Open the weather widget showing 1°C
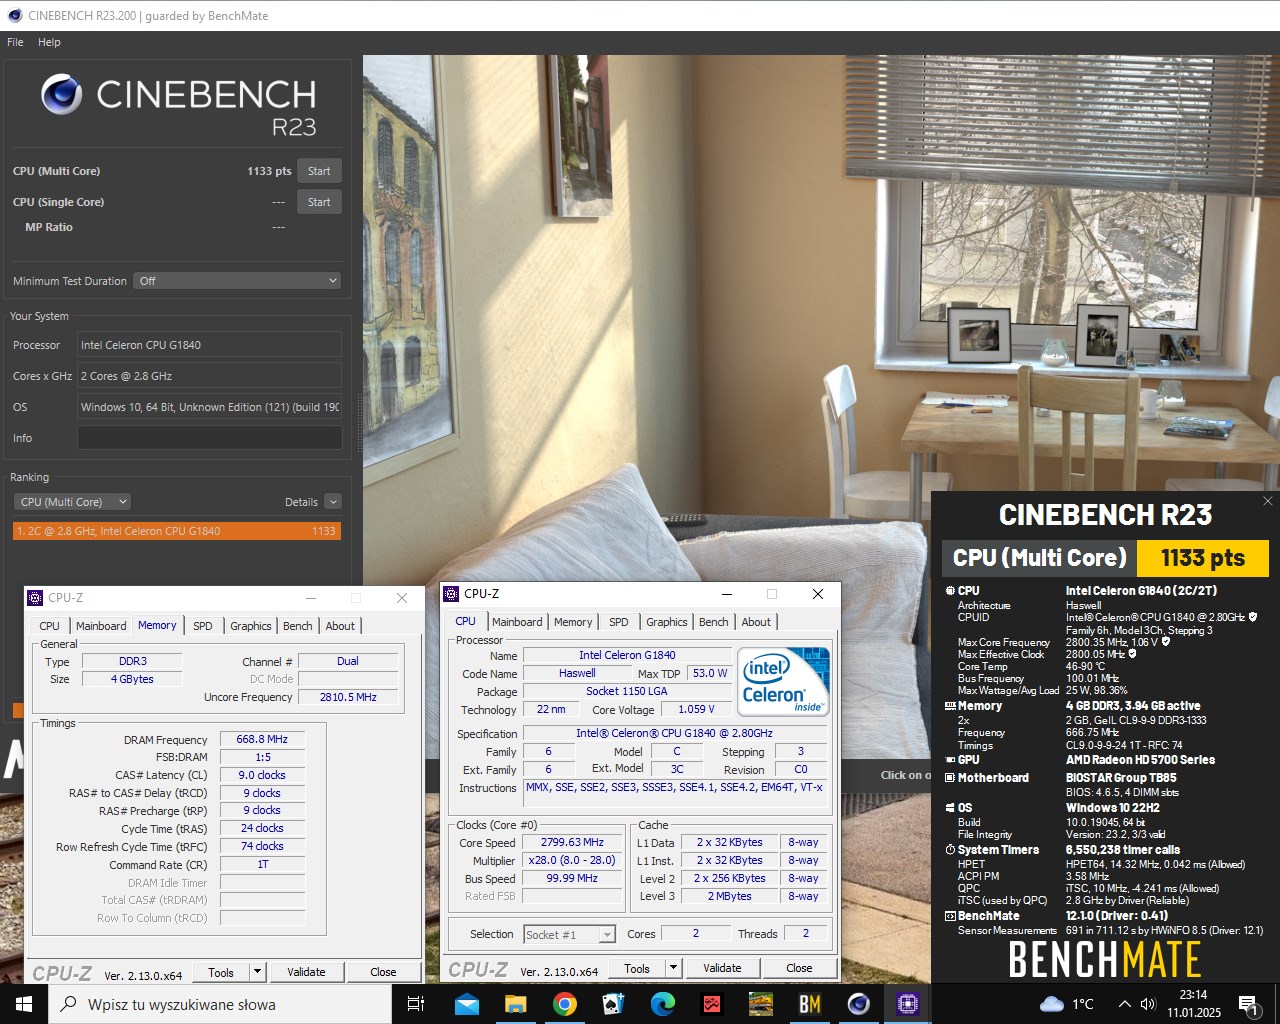The image size is (1280, 1024). (x=1068, y=1004)
